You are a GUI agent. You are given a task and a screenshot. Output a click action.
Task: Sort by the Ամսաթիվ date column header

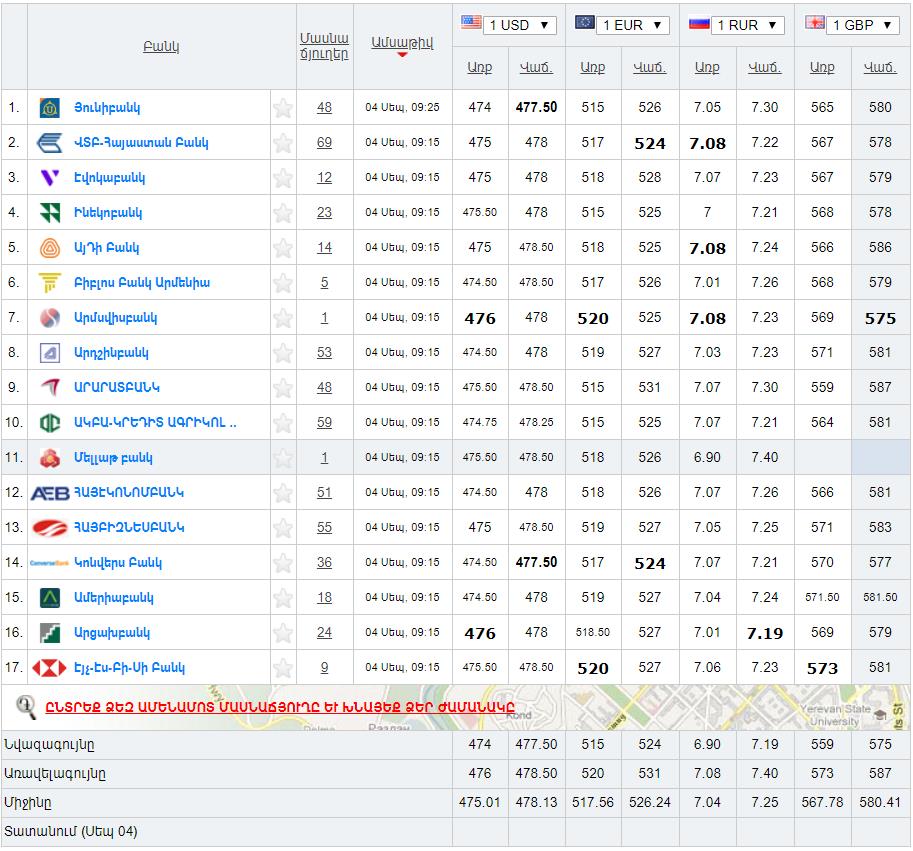click(402, 42)
